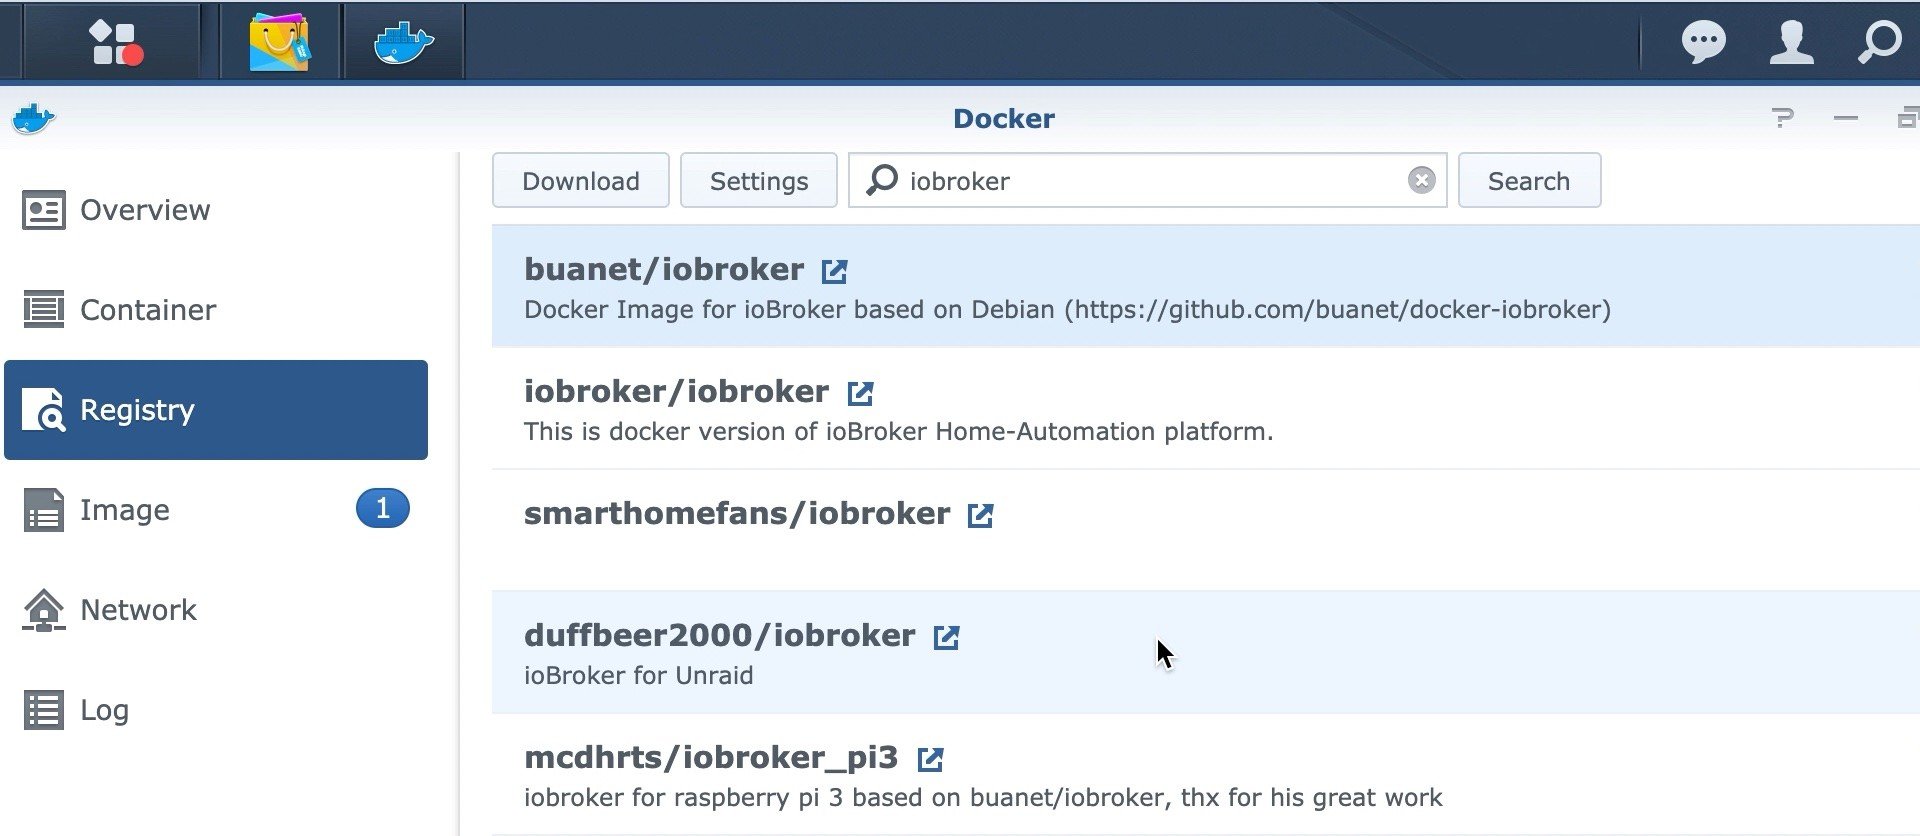Click the Container sidebar icon
The height and width of the screenshot is (836, 1920).
tap(44, 310)
